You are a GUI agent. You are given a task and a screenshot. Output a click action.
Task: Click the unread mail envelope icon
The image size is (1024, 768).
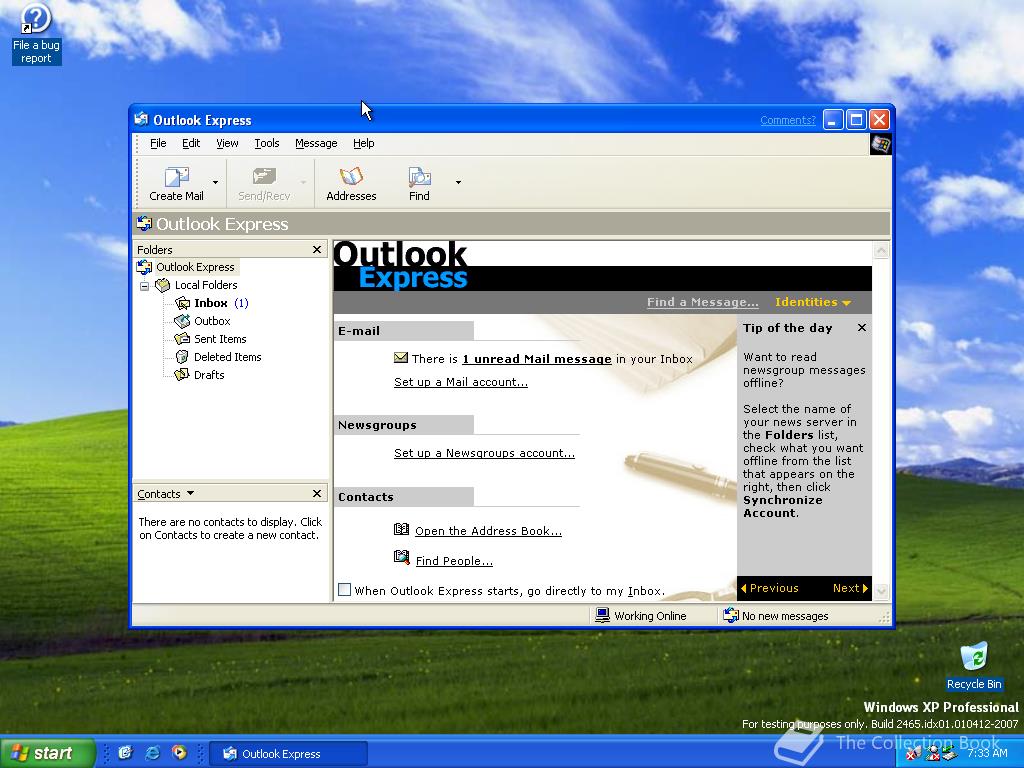pos(401,358)
